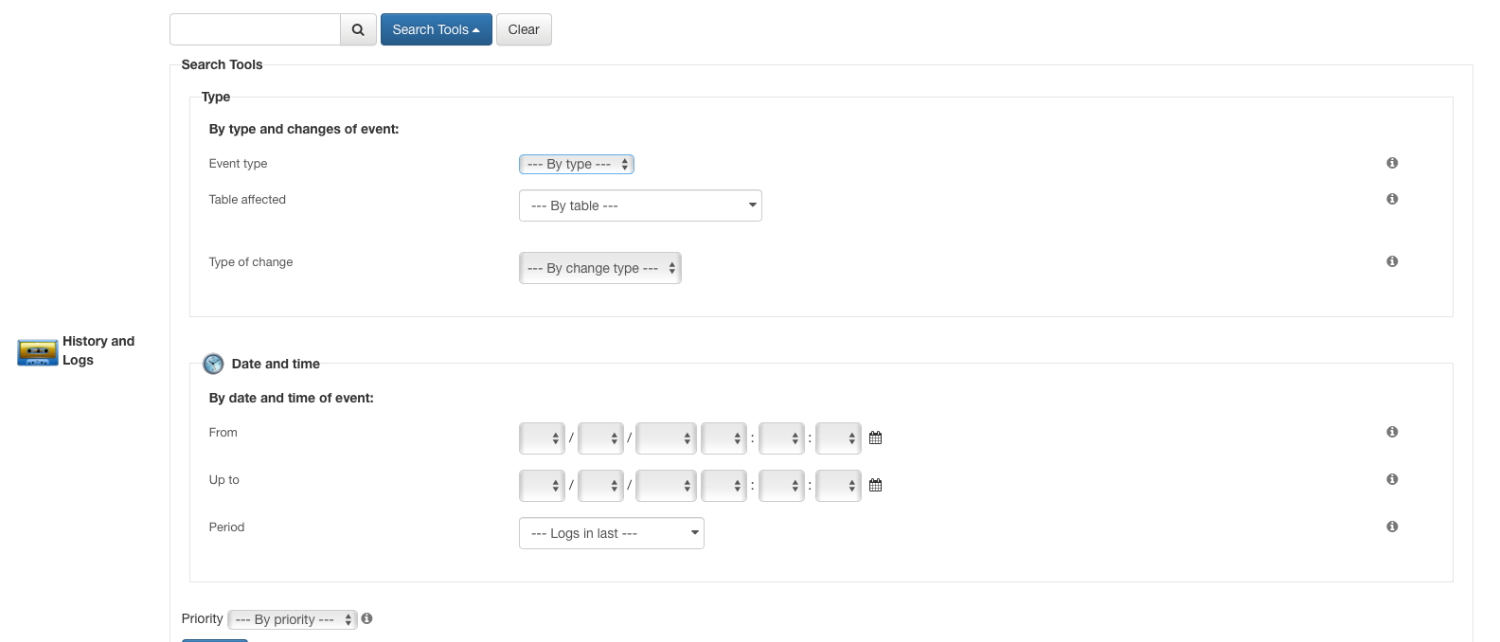The height and width of the screenshot is (642, 1500).
Task: Open first From date select
Action: [543, 438]
